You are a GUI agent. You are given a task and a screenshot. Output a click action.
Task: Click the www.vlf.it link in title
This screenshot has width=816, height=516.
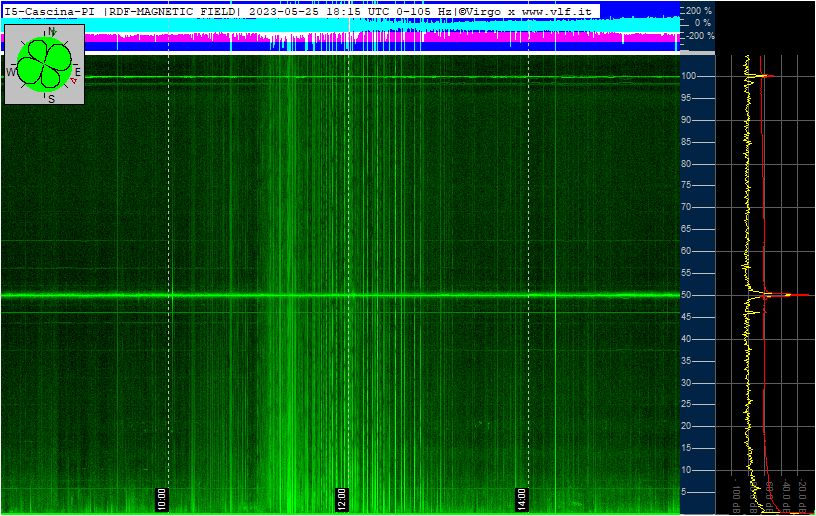coord(556,11)
